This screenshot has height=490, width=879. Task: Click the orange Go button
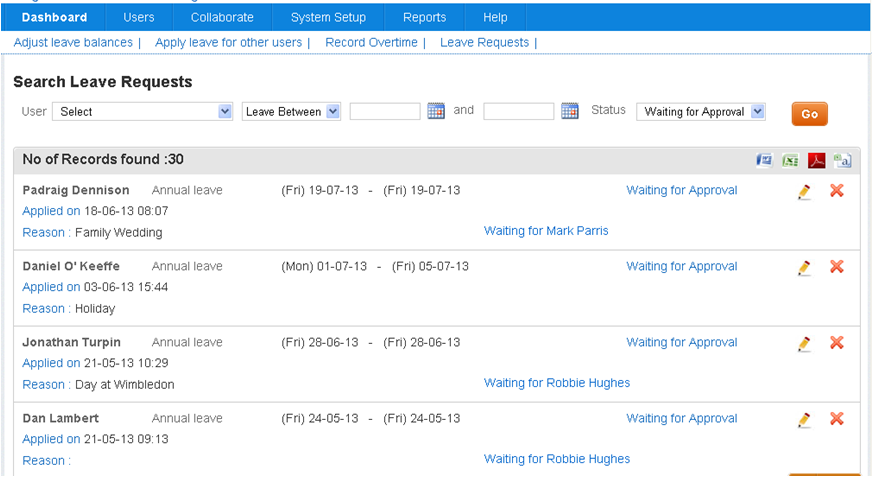click(809, 114)
